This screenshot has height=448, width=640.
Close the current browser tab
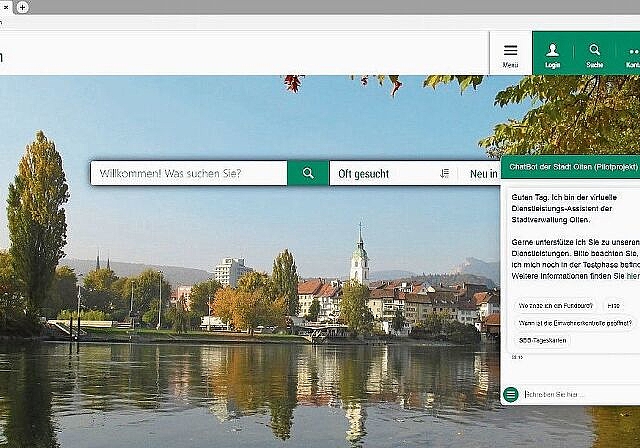pyautogui.click(x=6, y=7)
